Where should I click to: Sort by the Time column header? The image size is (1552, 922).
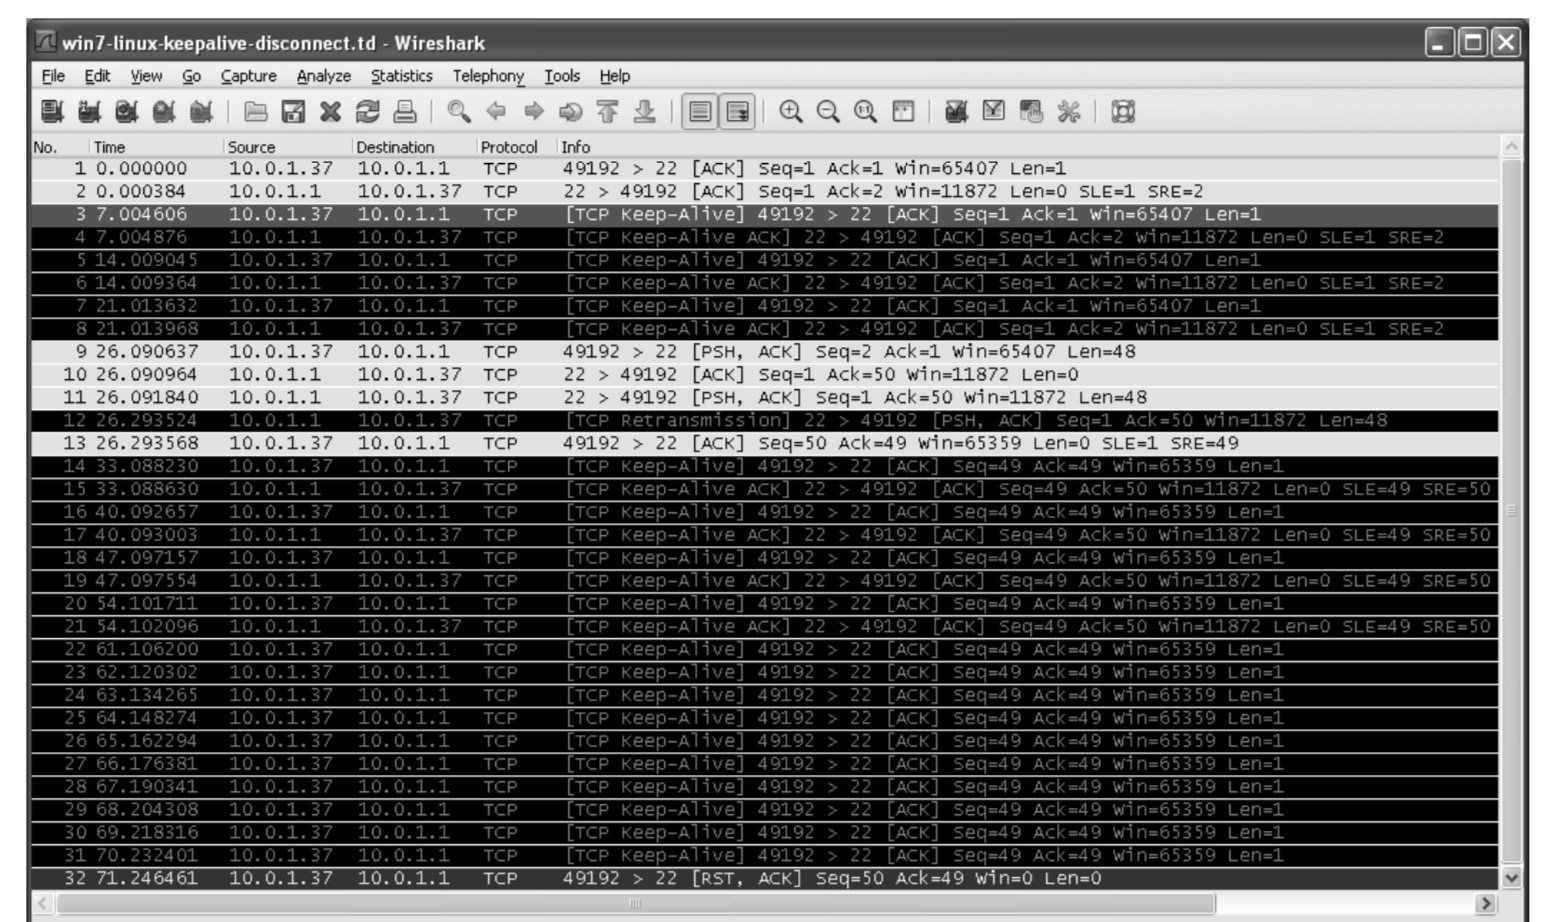tap(156, 147)
